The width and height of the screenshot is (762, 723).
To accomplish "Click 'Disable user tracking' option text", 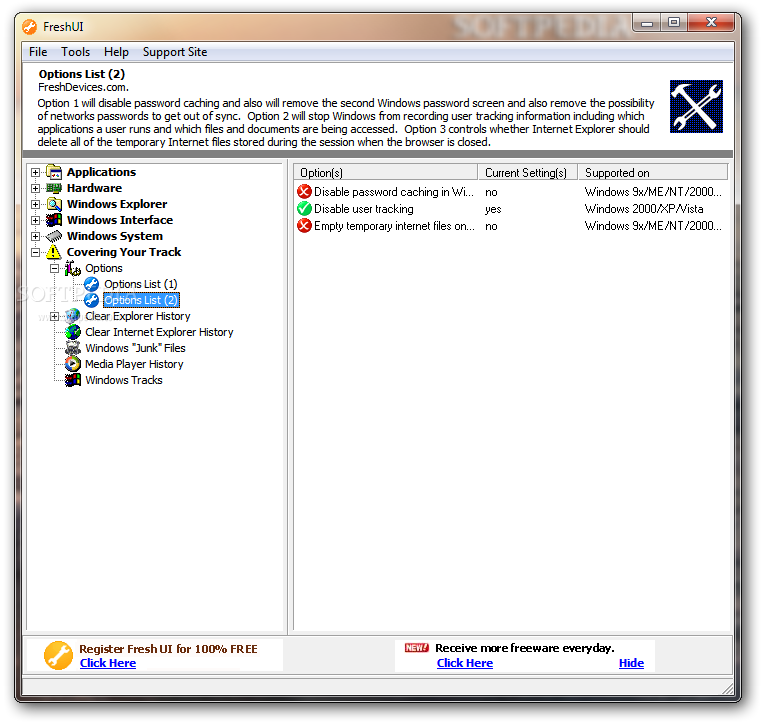I will 364,209.
